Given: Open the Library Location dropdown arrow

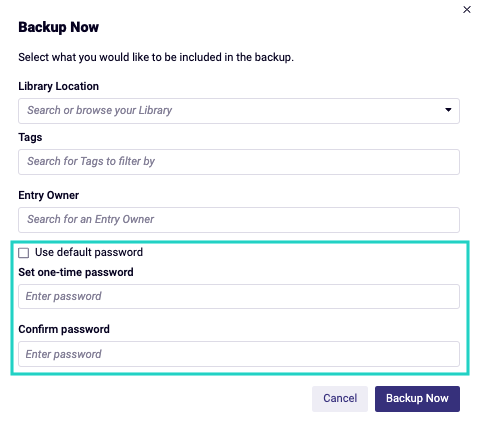Looking at the screenshot, I should point(448,110).
